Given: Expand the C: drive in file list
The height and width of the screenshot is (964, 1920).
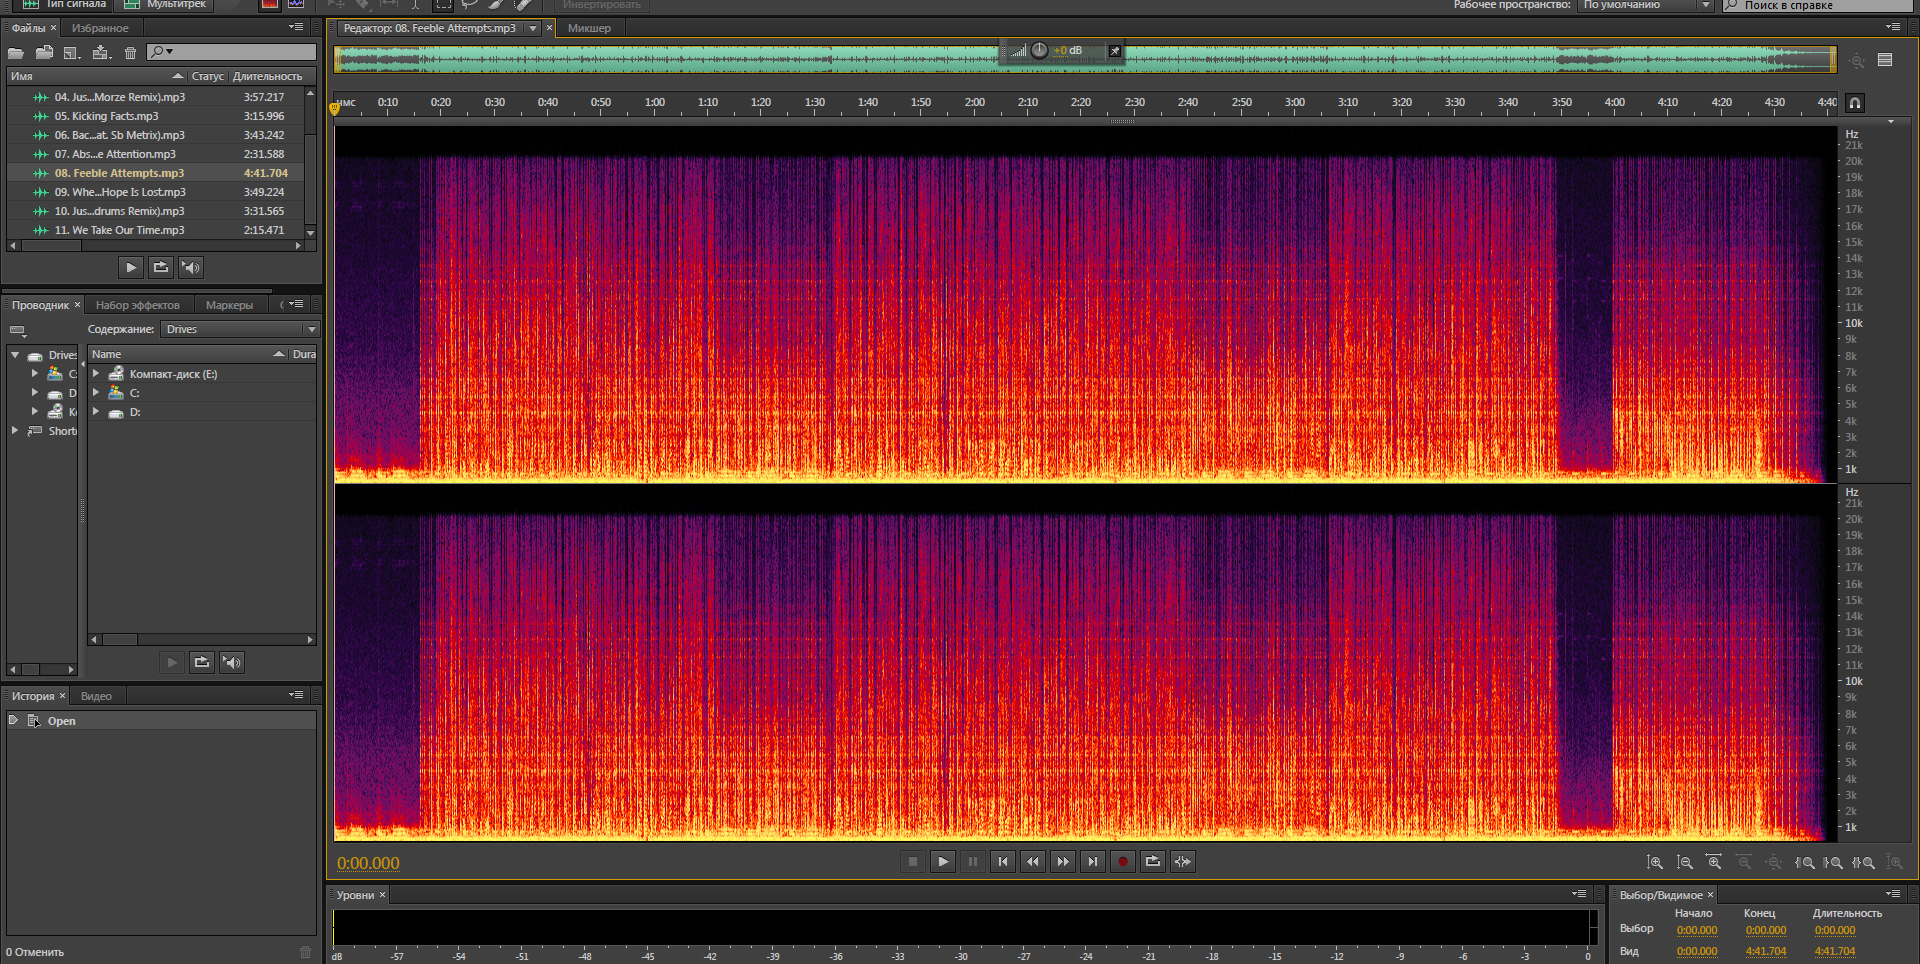Looking at the screenshot, I should click(96, 393).
